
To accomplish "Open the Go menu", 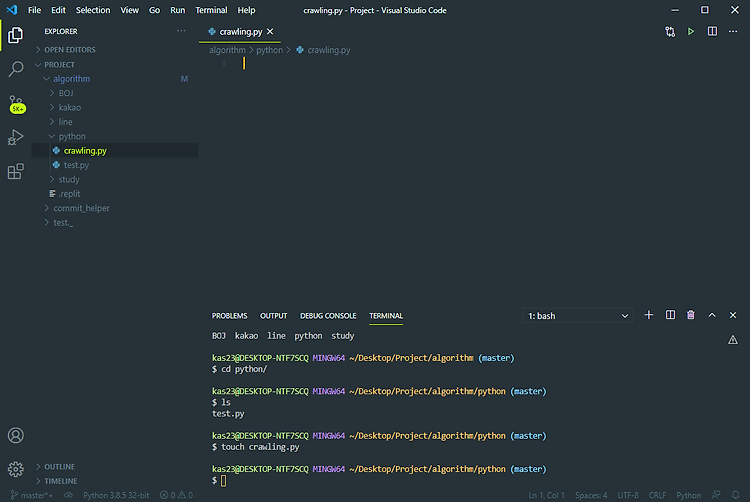I will point(154,10).
